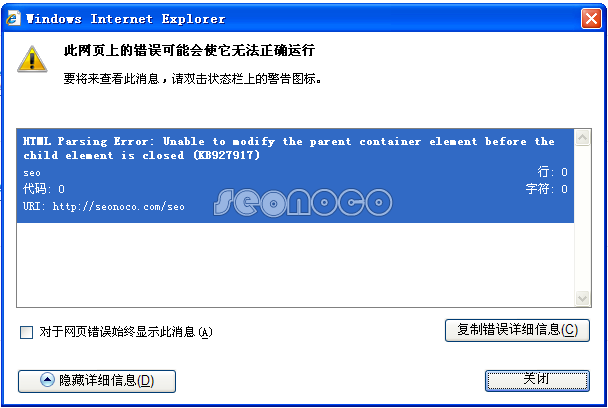The image size is (608, 408).
Task: Click the empty white area of details list
Action: click(295, 265)
